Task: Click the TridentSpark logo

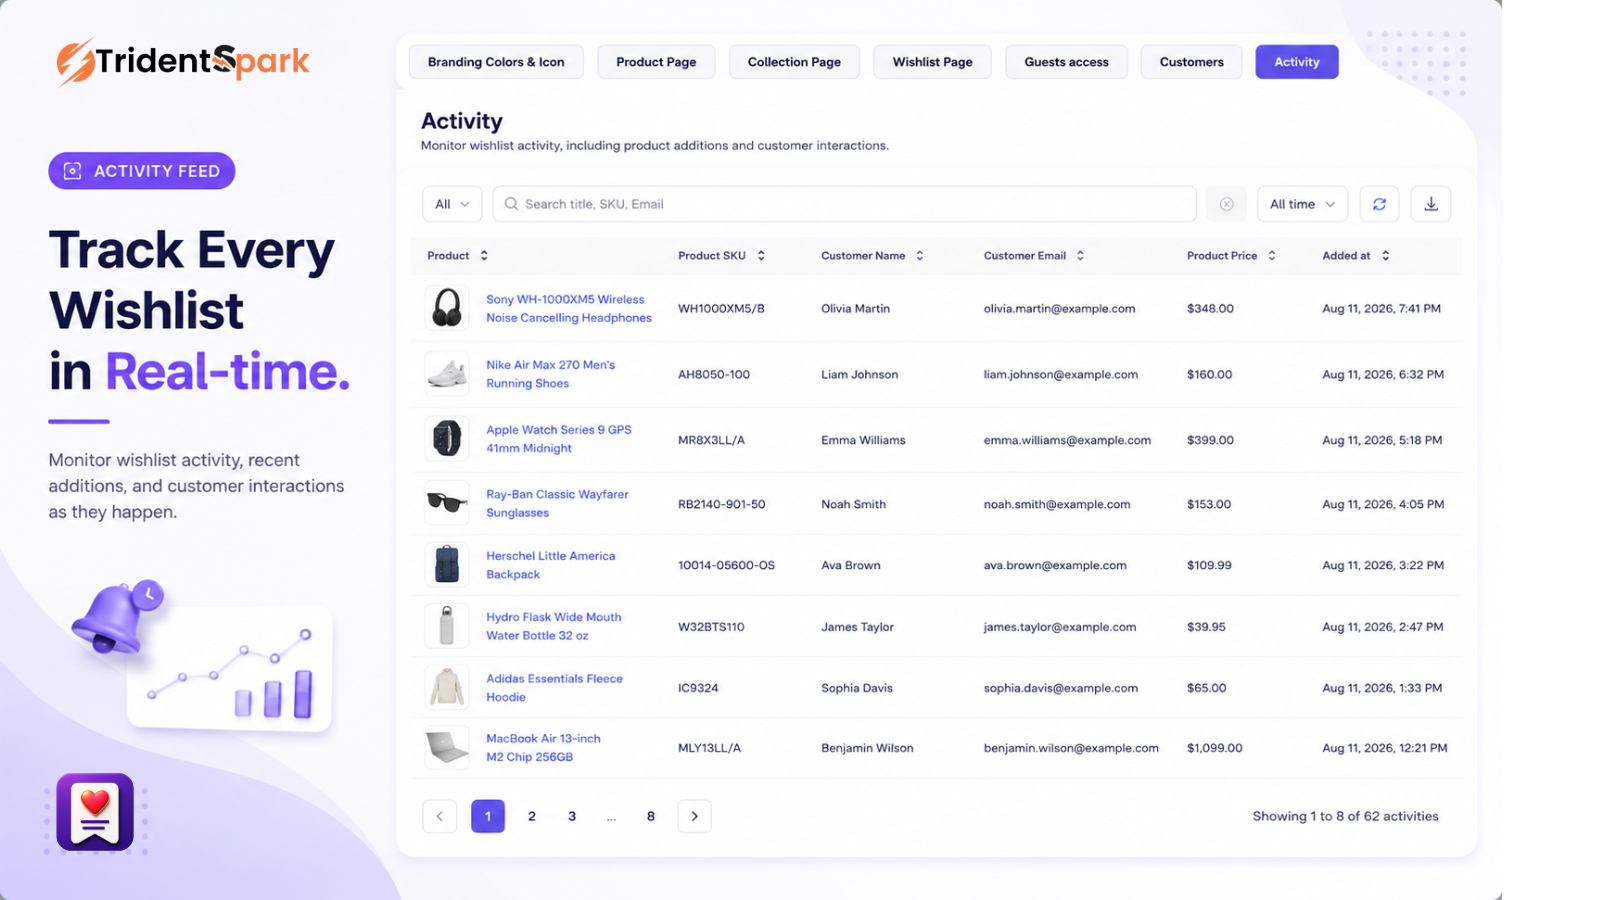Action: point(183,62)
